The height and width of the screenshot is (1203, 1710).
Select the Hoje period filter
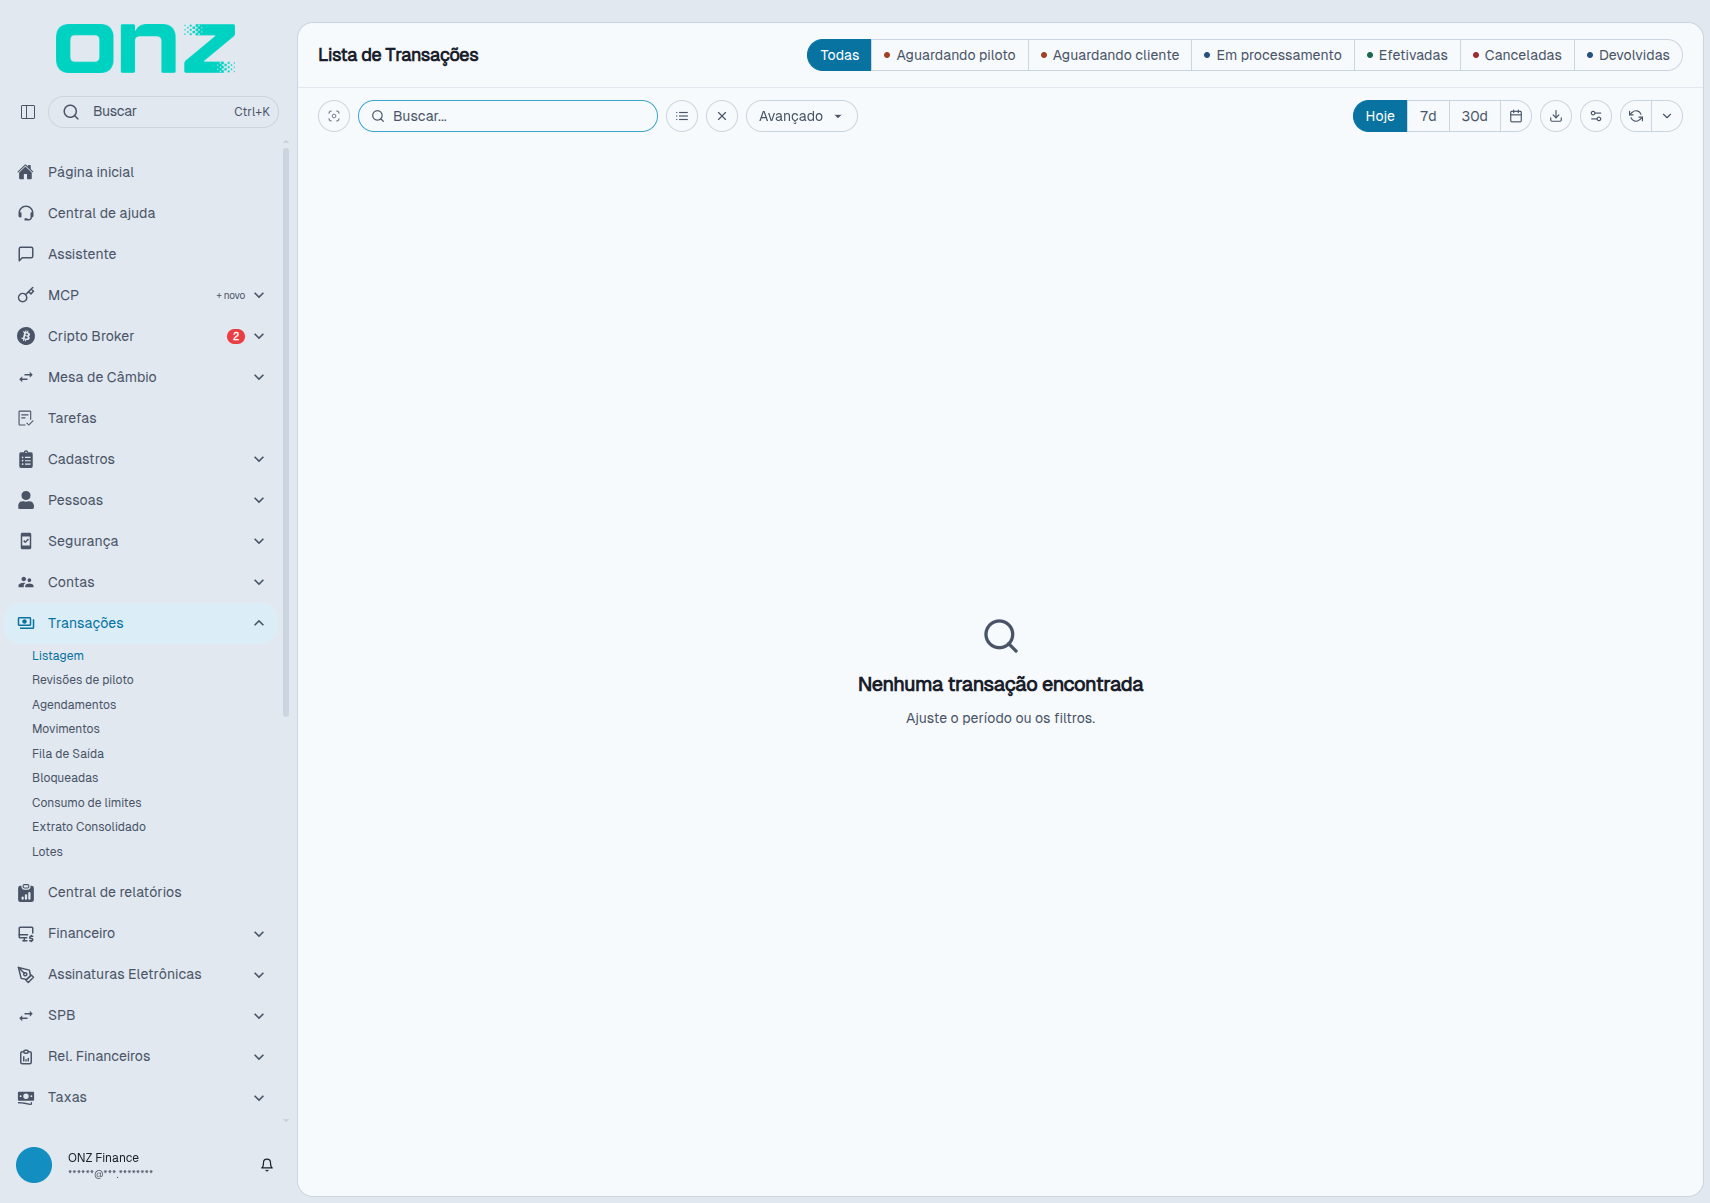tap(1380, 116)
